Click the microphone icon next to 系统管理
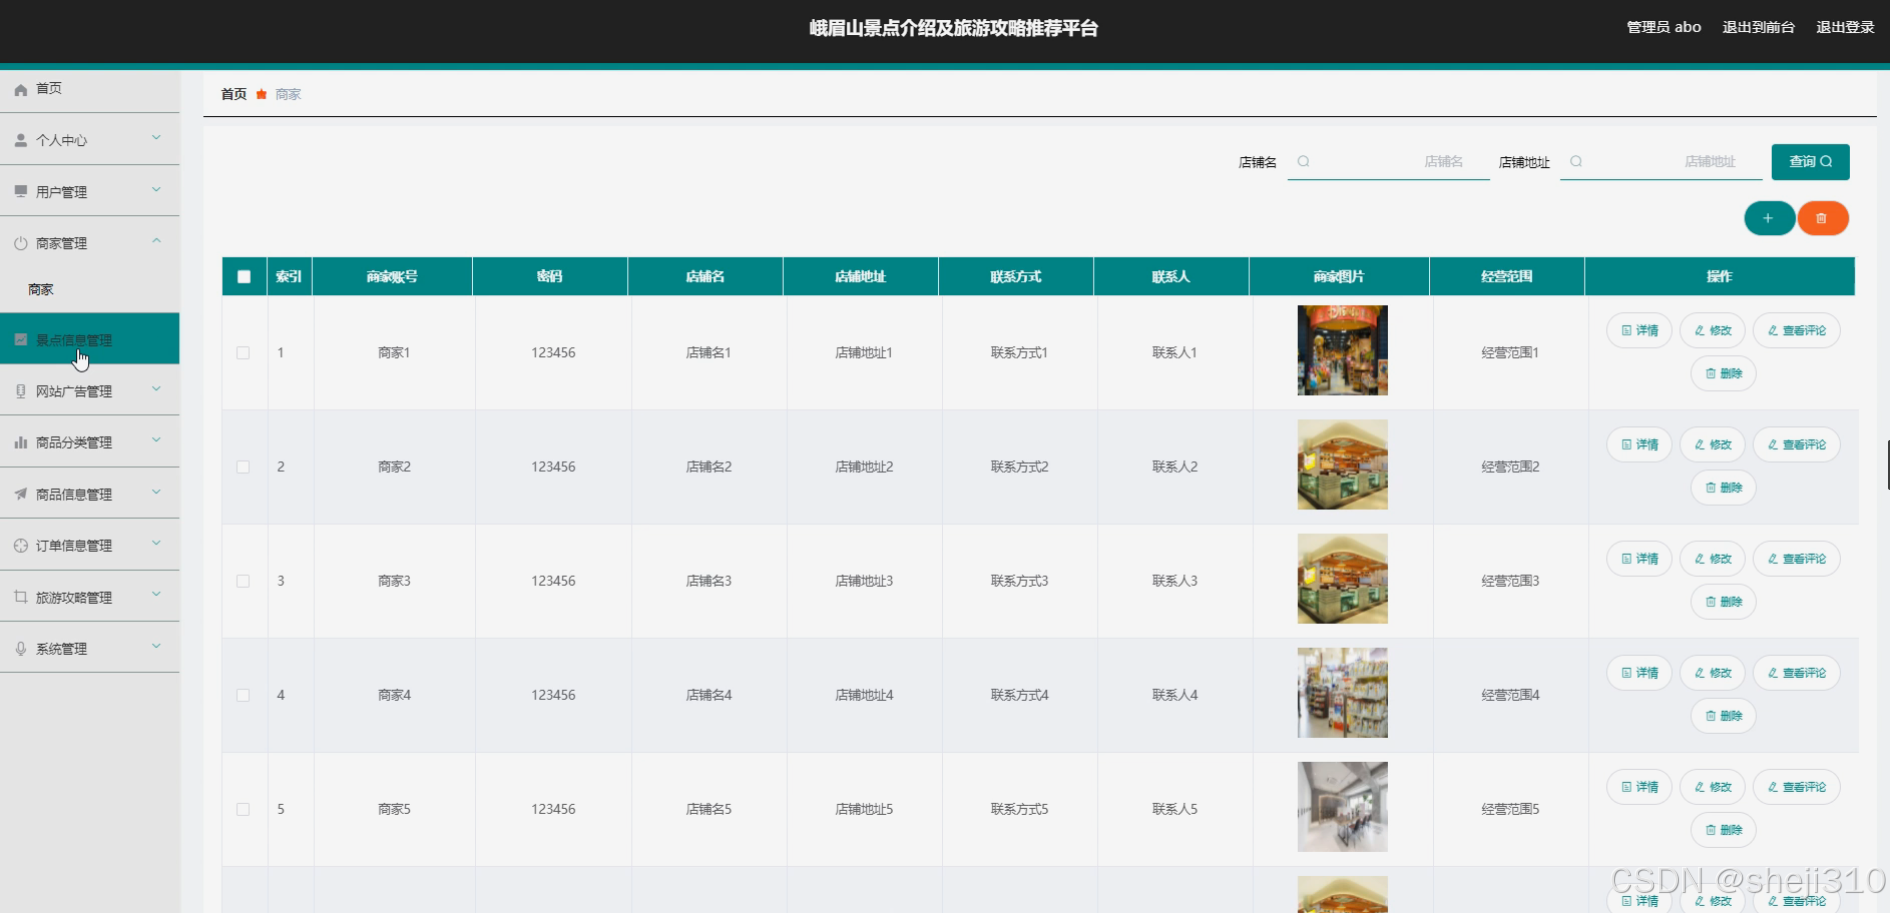1890x913 pixels. click(x=20, y=648)
